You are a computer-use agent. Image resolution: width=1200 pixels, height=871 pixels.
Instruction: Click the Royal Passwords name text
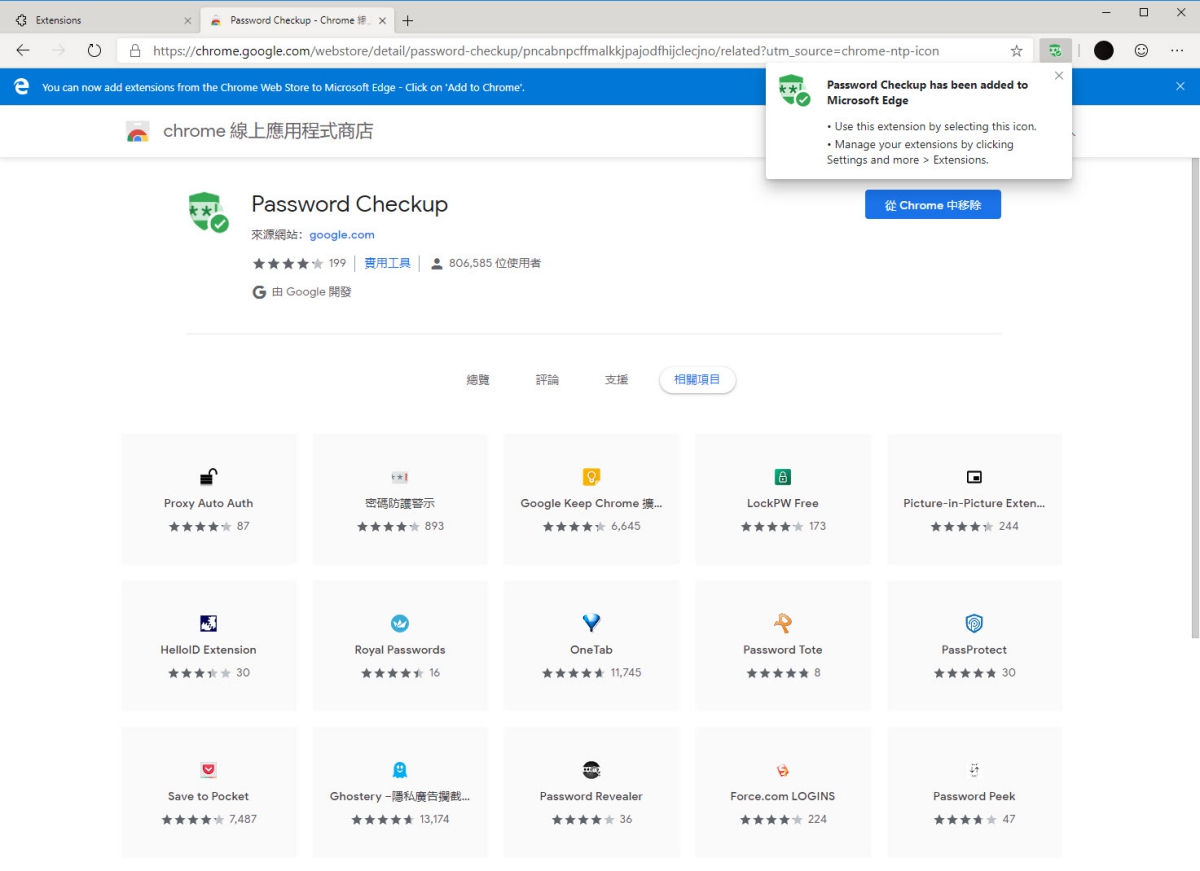(400, 650)
